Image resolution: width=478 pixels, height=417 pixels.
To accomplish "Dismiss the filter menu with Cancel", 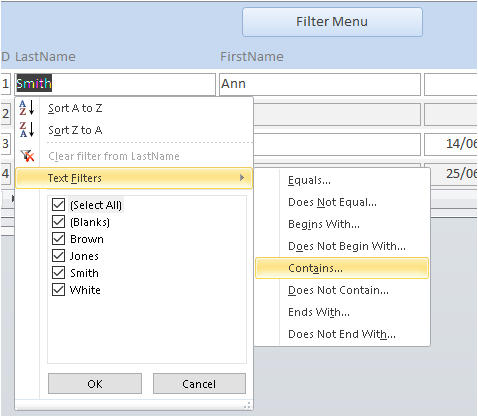I will point(199,384).
